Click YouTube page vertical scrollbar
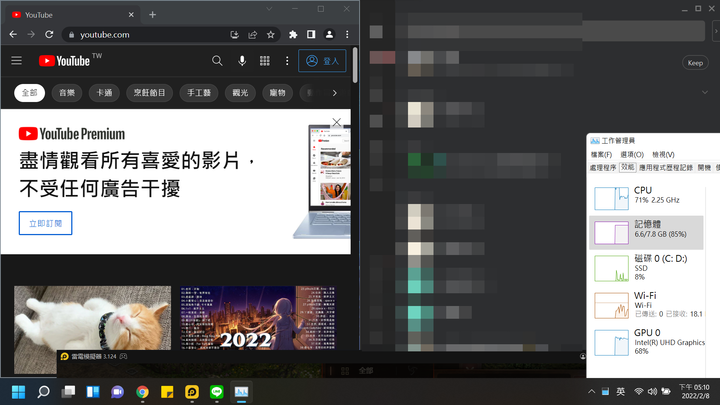720x405 pixels. point(355,65)
